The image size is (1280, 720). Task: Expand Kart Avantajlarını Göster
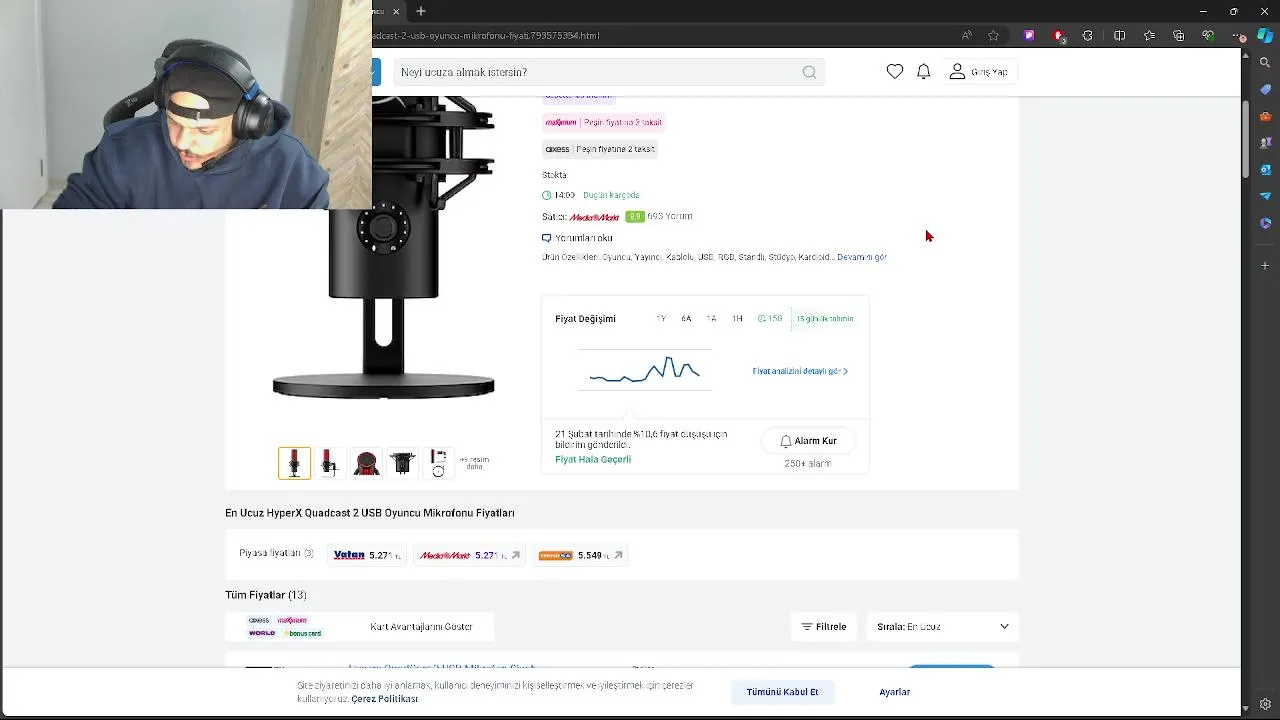(421, 627)
